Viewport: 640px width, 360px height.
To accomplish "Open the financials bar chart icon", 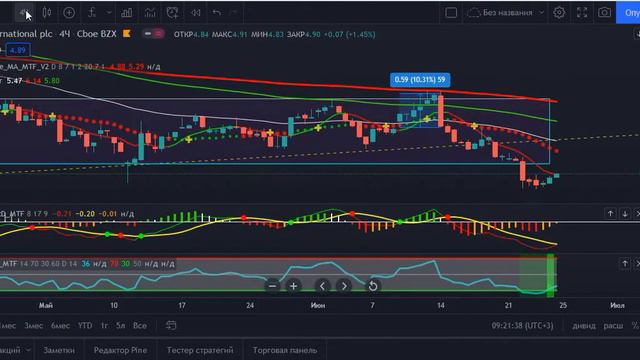I will 127,13.
